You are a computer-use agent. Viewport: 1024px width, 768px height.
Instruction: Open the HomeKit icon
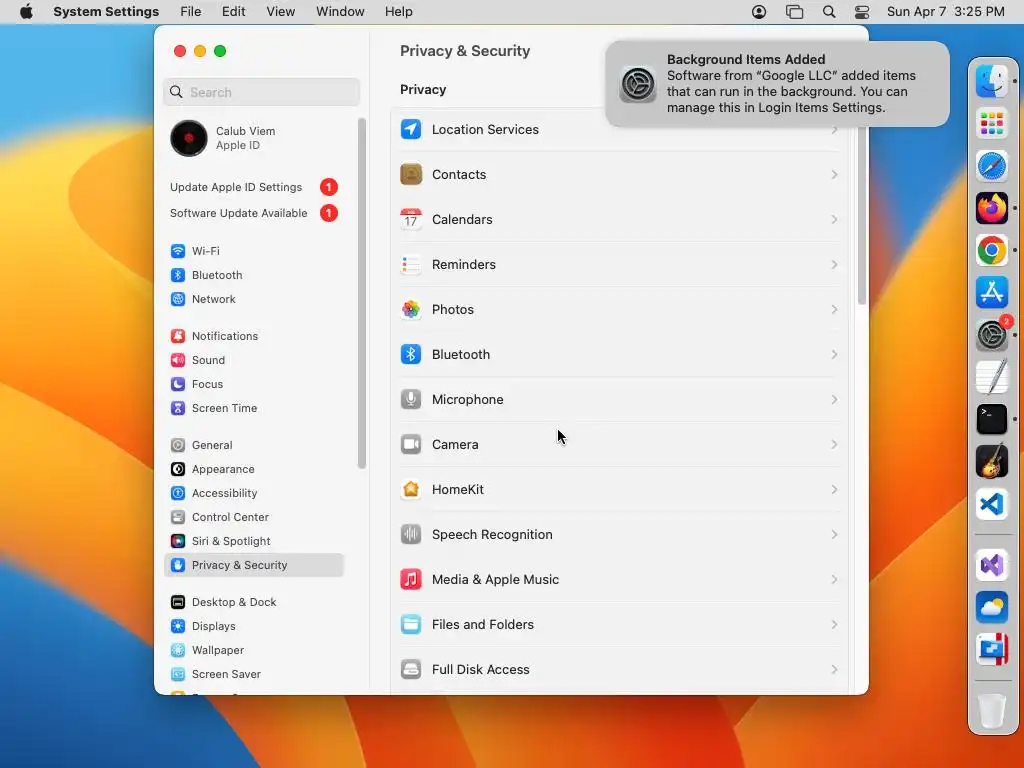411,489
